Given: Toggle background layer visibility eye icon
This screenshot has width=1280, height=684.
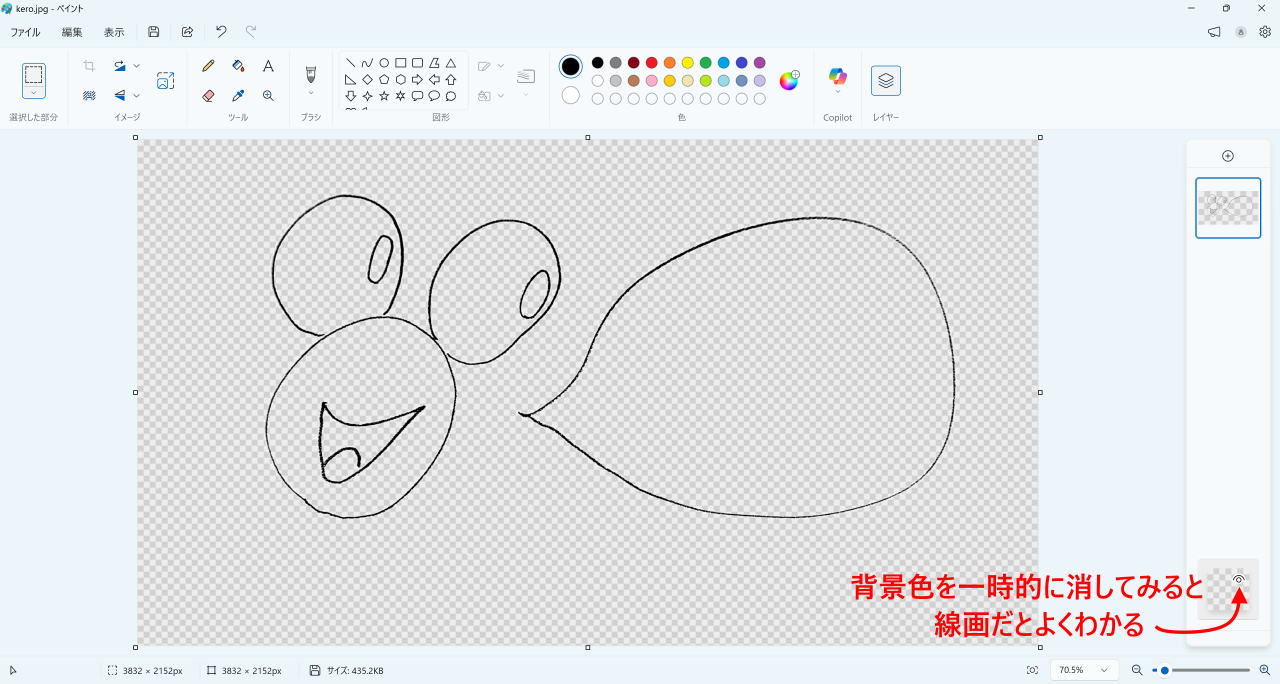Looking at the screenshot, I should 1238,580.
